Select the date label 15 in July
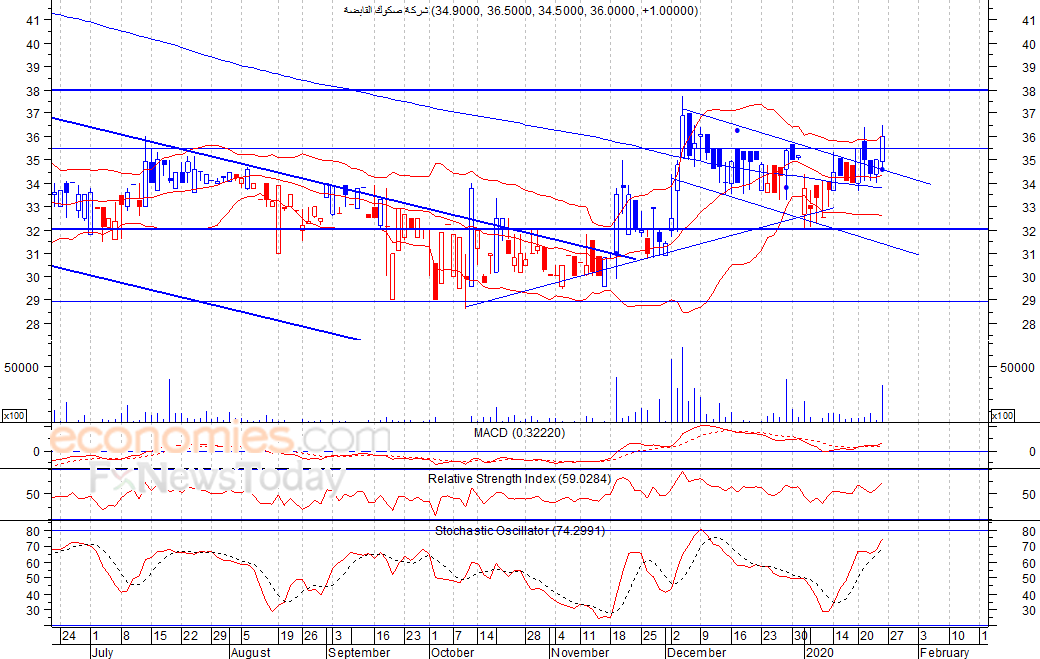Viewport: 1040px width, 659px height. (160, 636)
